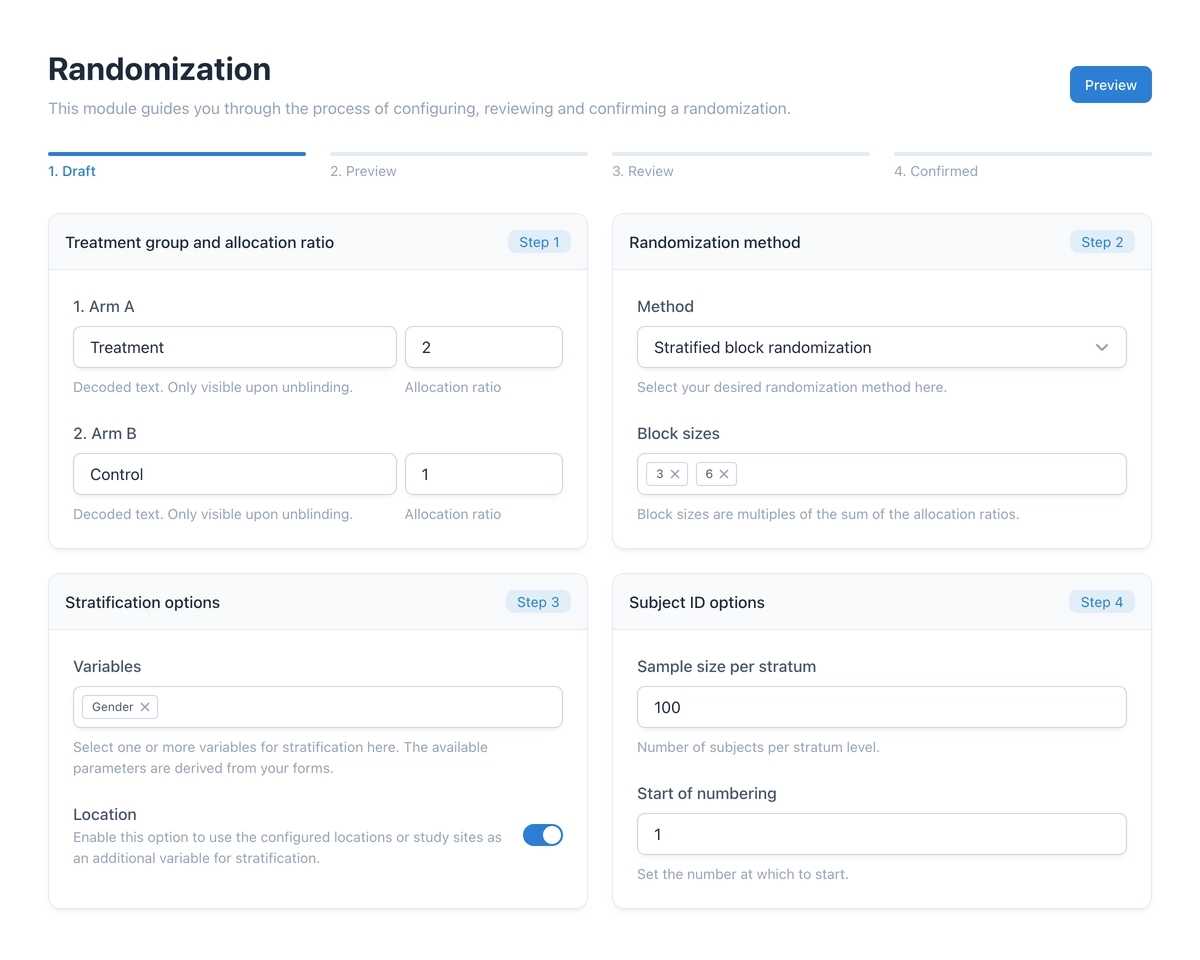Click the Draft progress bar

177,155
